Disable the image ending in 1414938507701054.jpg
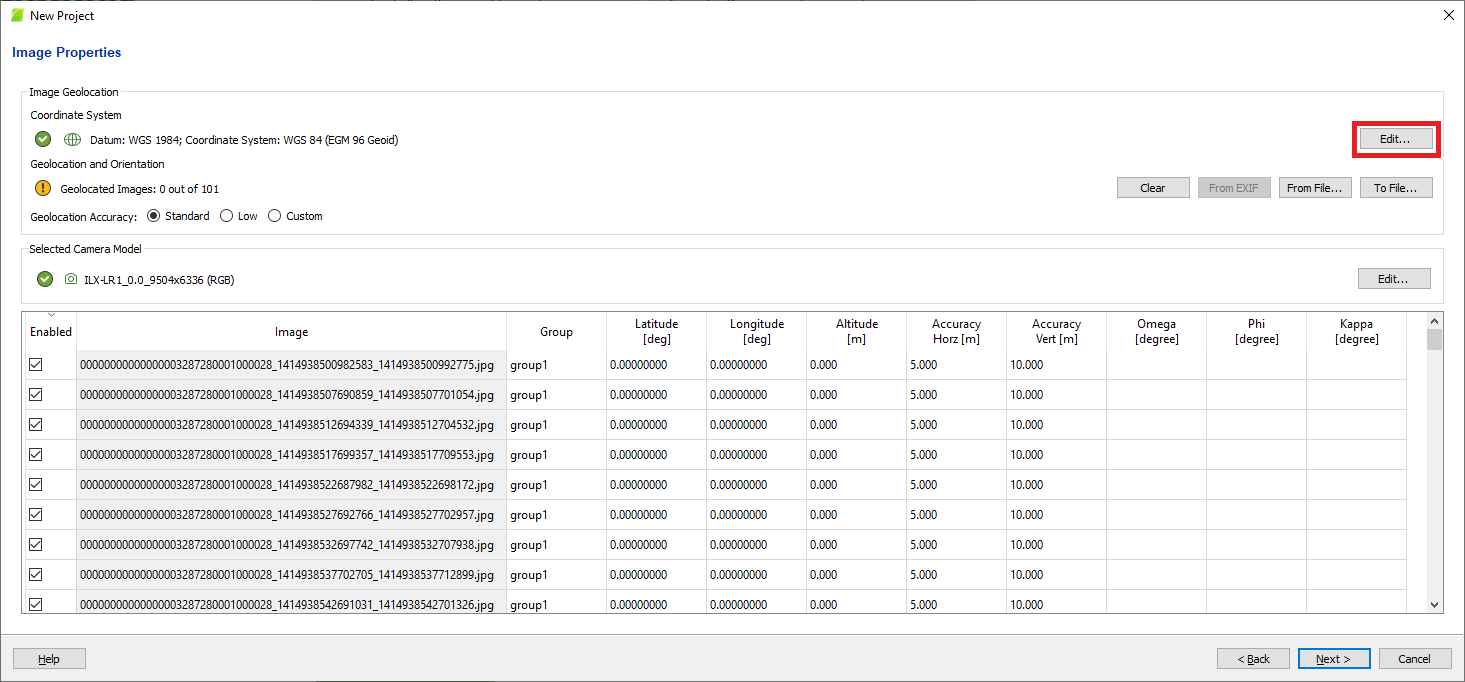Screen dimensions: 1465x682 click(x=36, y=395)
